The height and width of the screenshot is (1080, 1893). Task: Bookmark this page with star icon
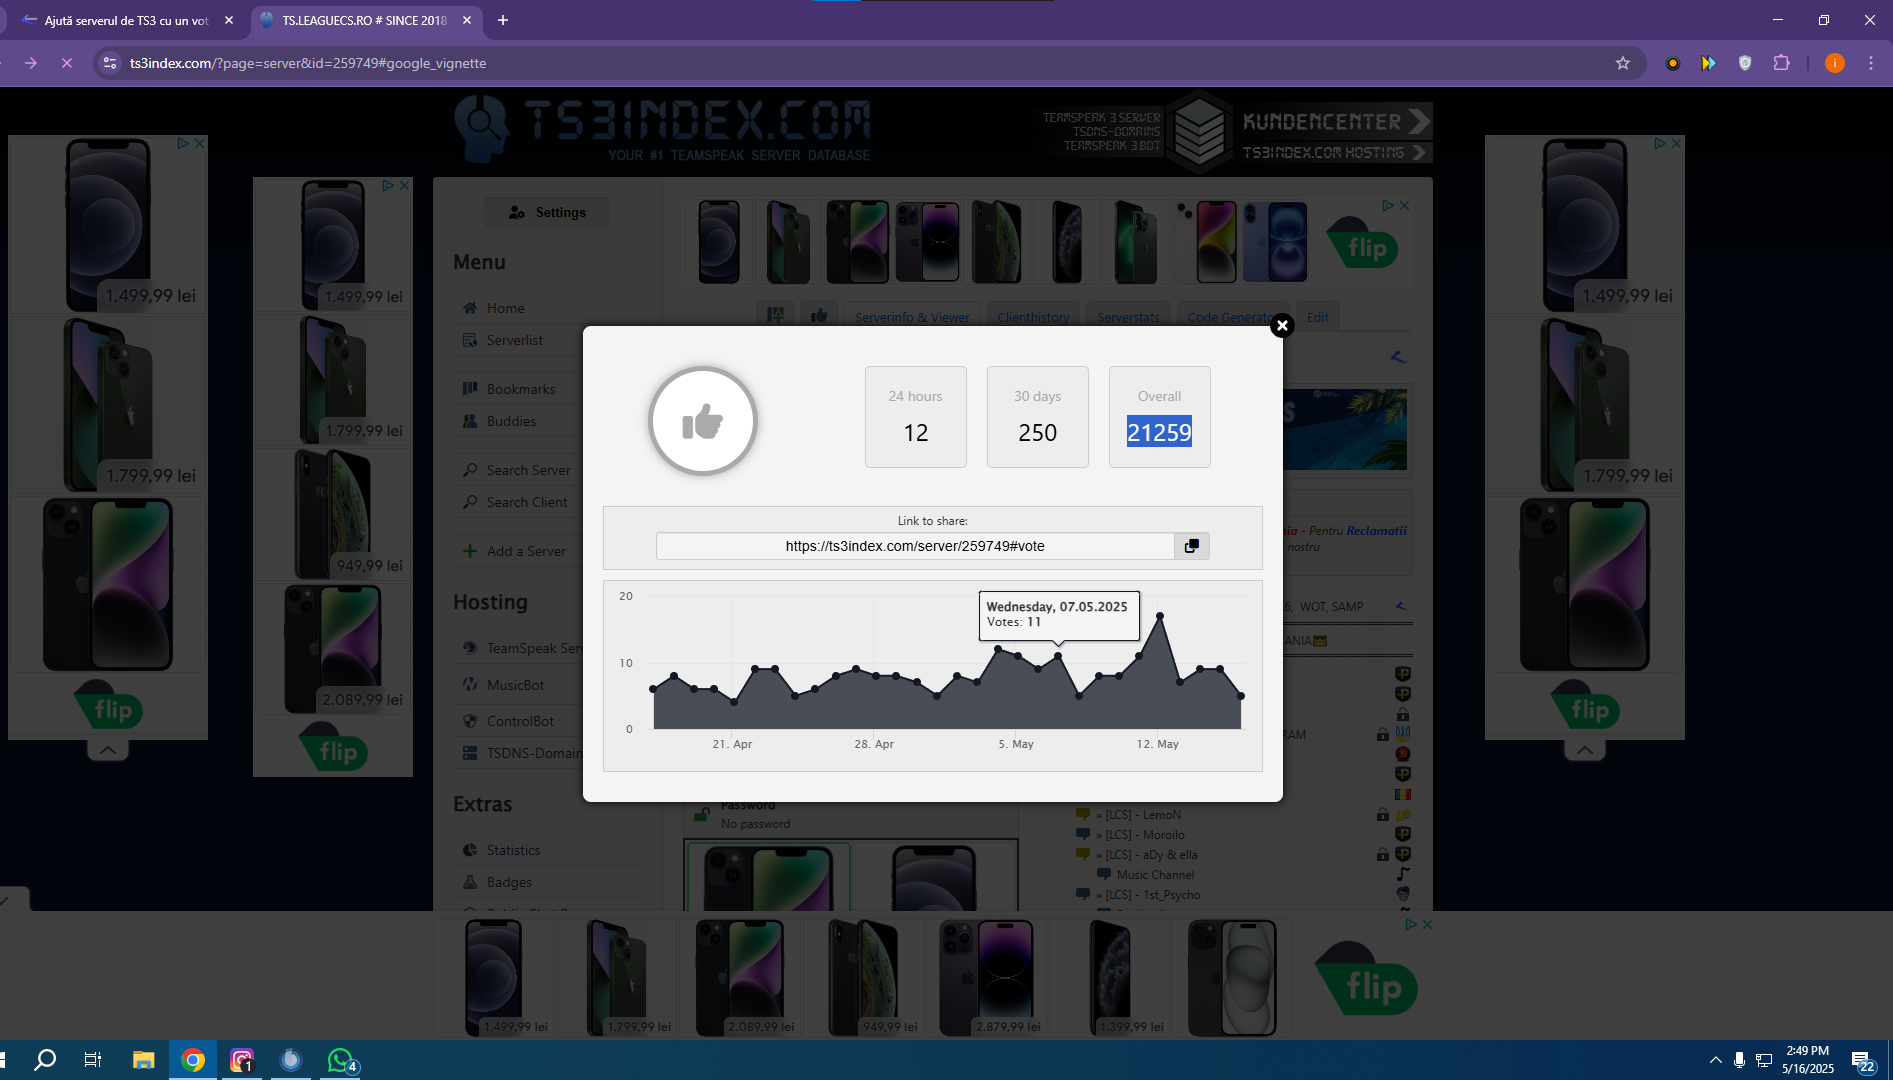pos(1623,63)
